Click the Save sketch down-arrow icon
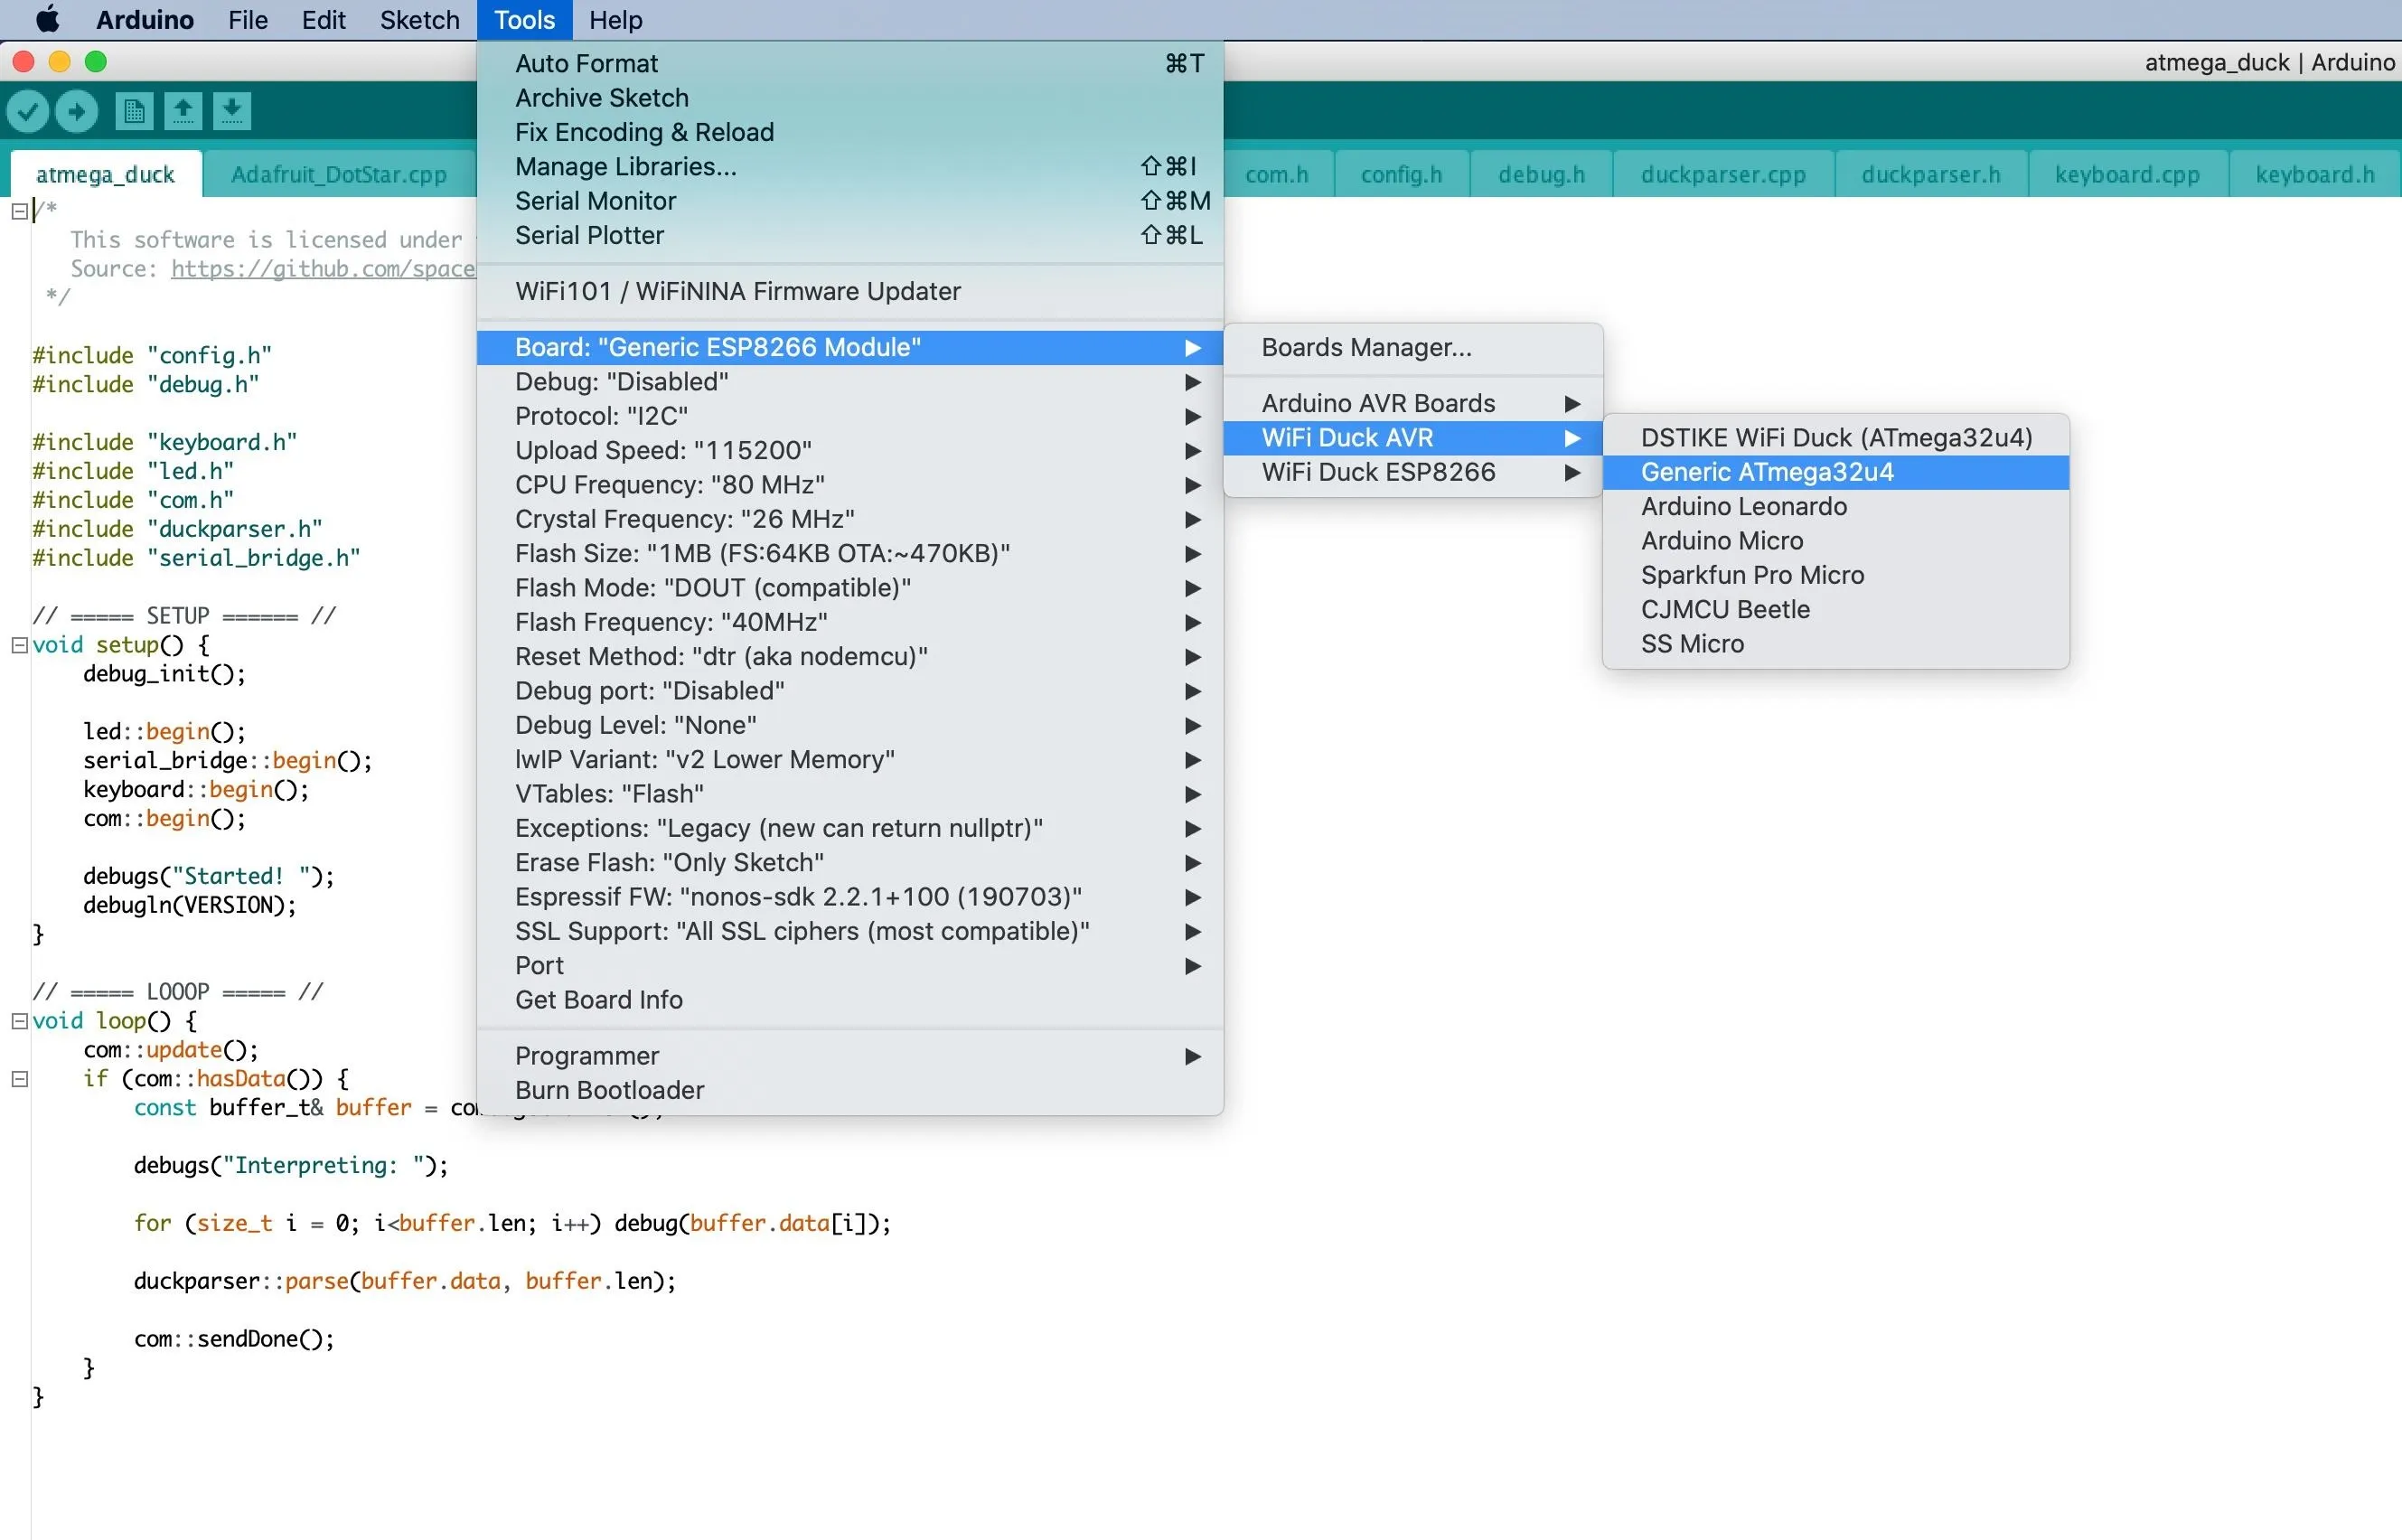2402x1540 pixels. (x=232, y=111)
